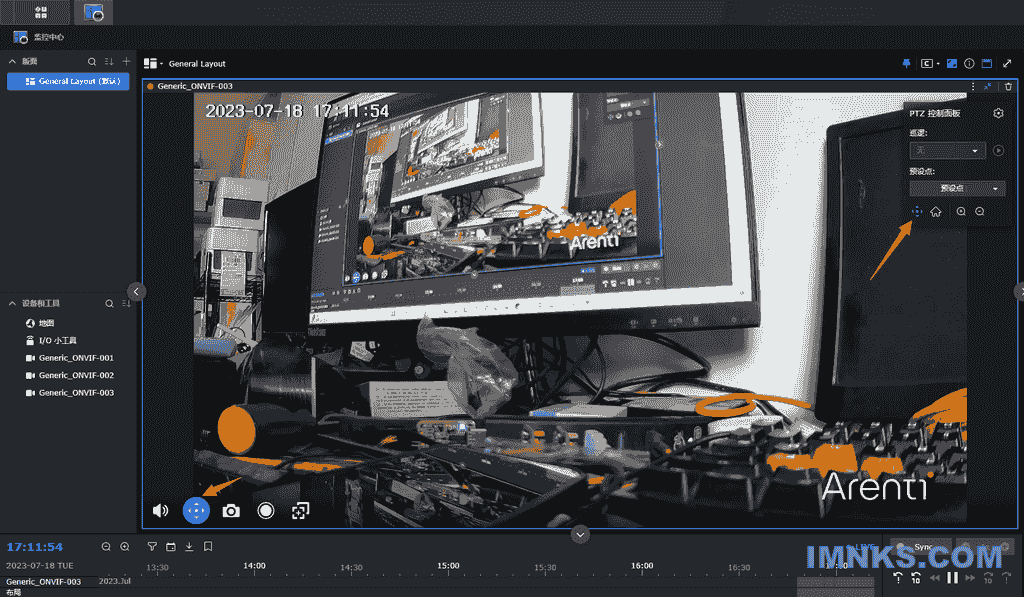Show info with the circled i icon
This screenshot has height=597, width=1024.
pos(969,63)
